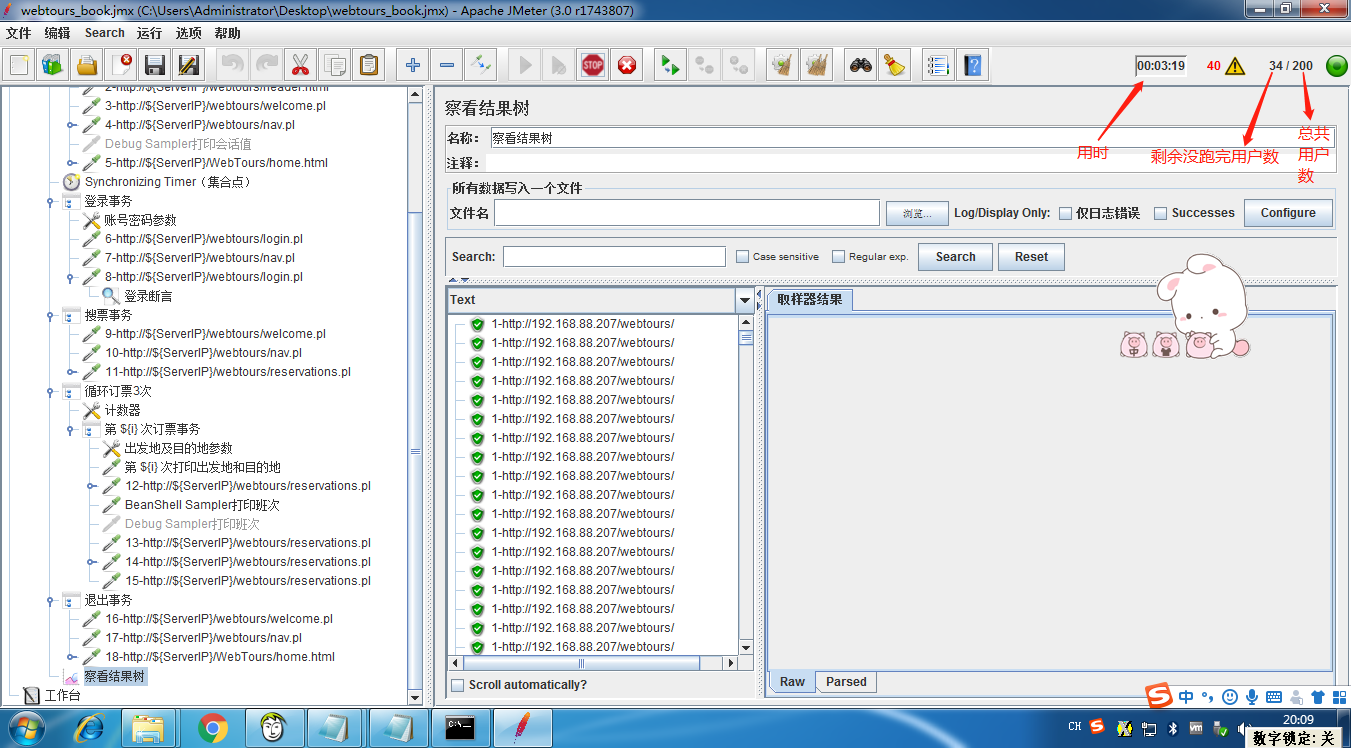Open the Text renderer dropdown
Screen dimensions: 1351x748
point(744,300)
